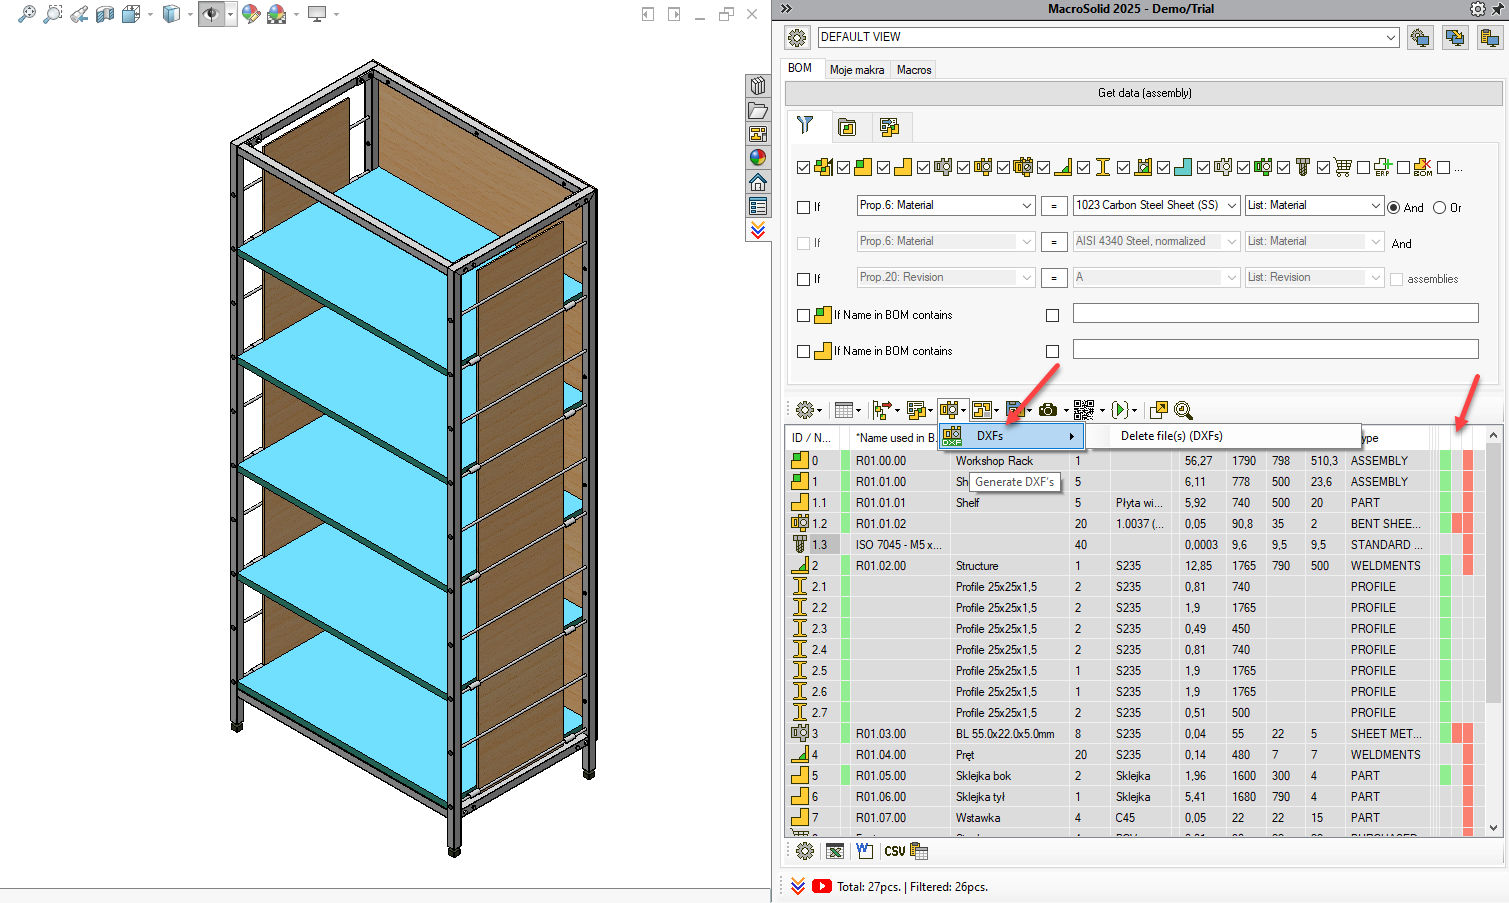
Task: Open dropdown arrow next to QR code icon
Action: (x=1102, y=411)
